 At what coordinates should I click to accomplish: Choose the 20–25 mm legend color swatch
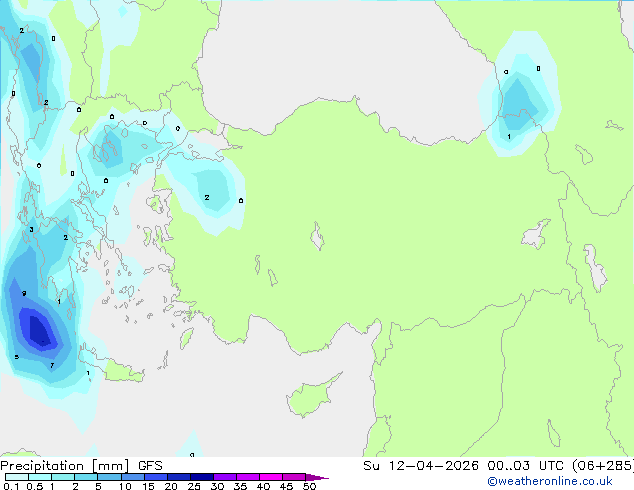(179, 477)
